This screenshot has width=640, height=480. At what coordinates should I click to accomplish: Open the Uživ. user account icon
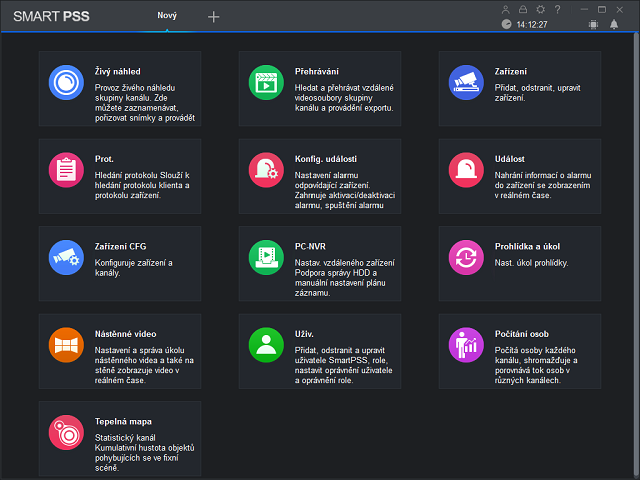(x=266, y=345)
